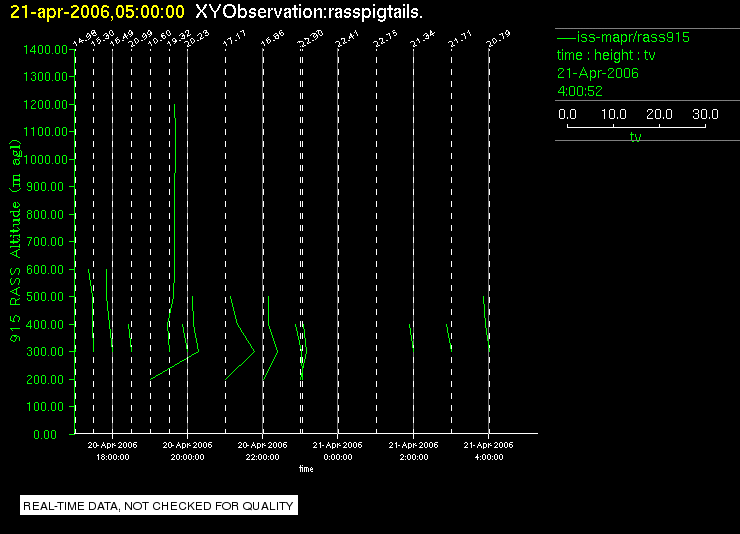Click the '1000.00' altitude tick label
740x534 pixels.
(45, 159)
